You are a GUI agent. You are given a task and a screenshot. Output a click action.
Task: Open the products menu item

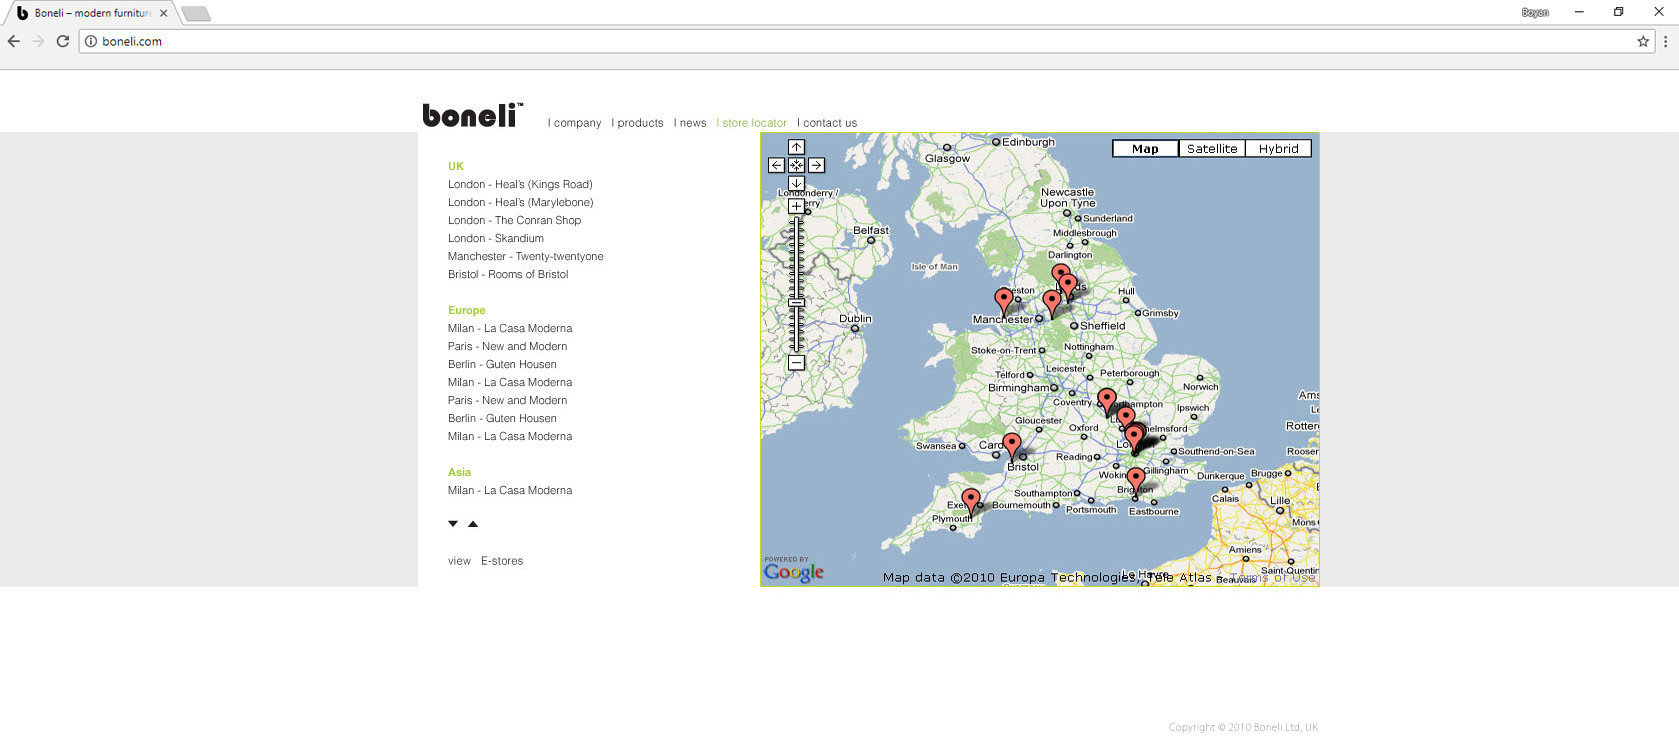point(638,123)
